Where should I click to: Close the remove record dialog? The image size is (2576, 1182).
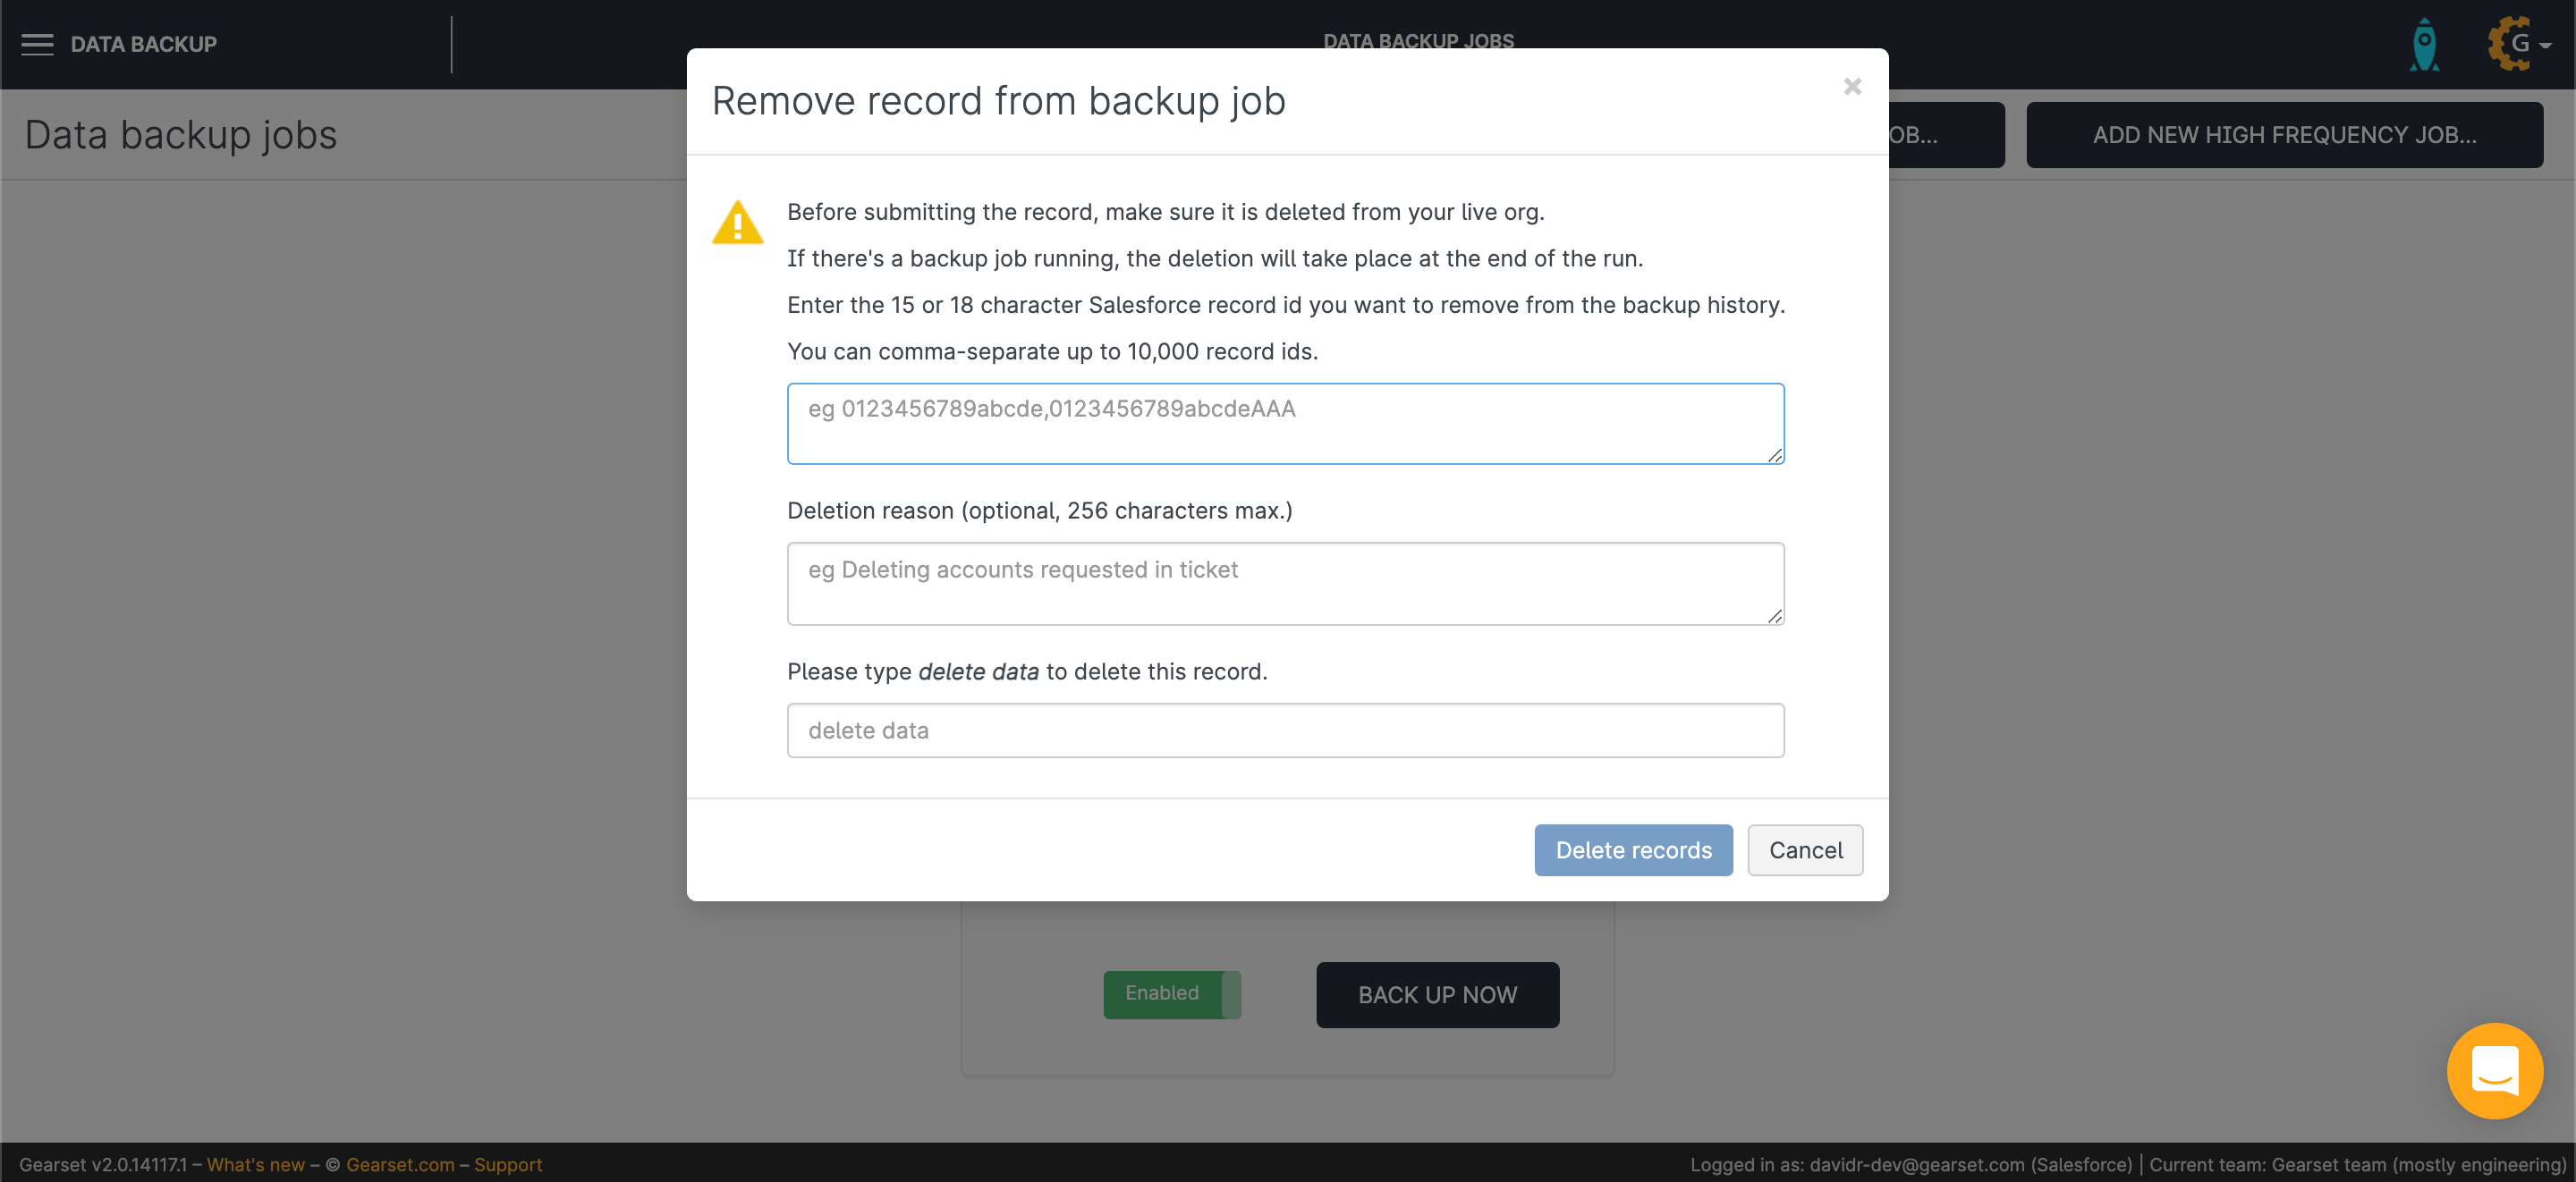tap(1852, 87)
